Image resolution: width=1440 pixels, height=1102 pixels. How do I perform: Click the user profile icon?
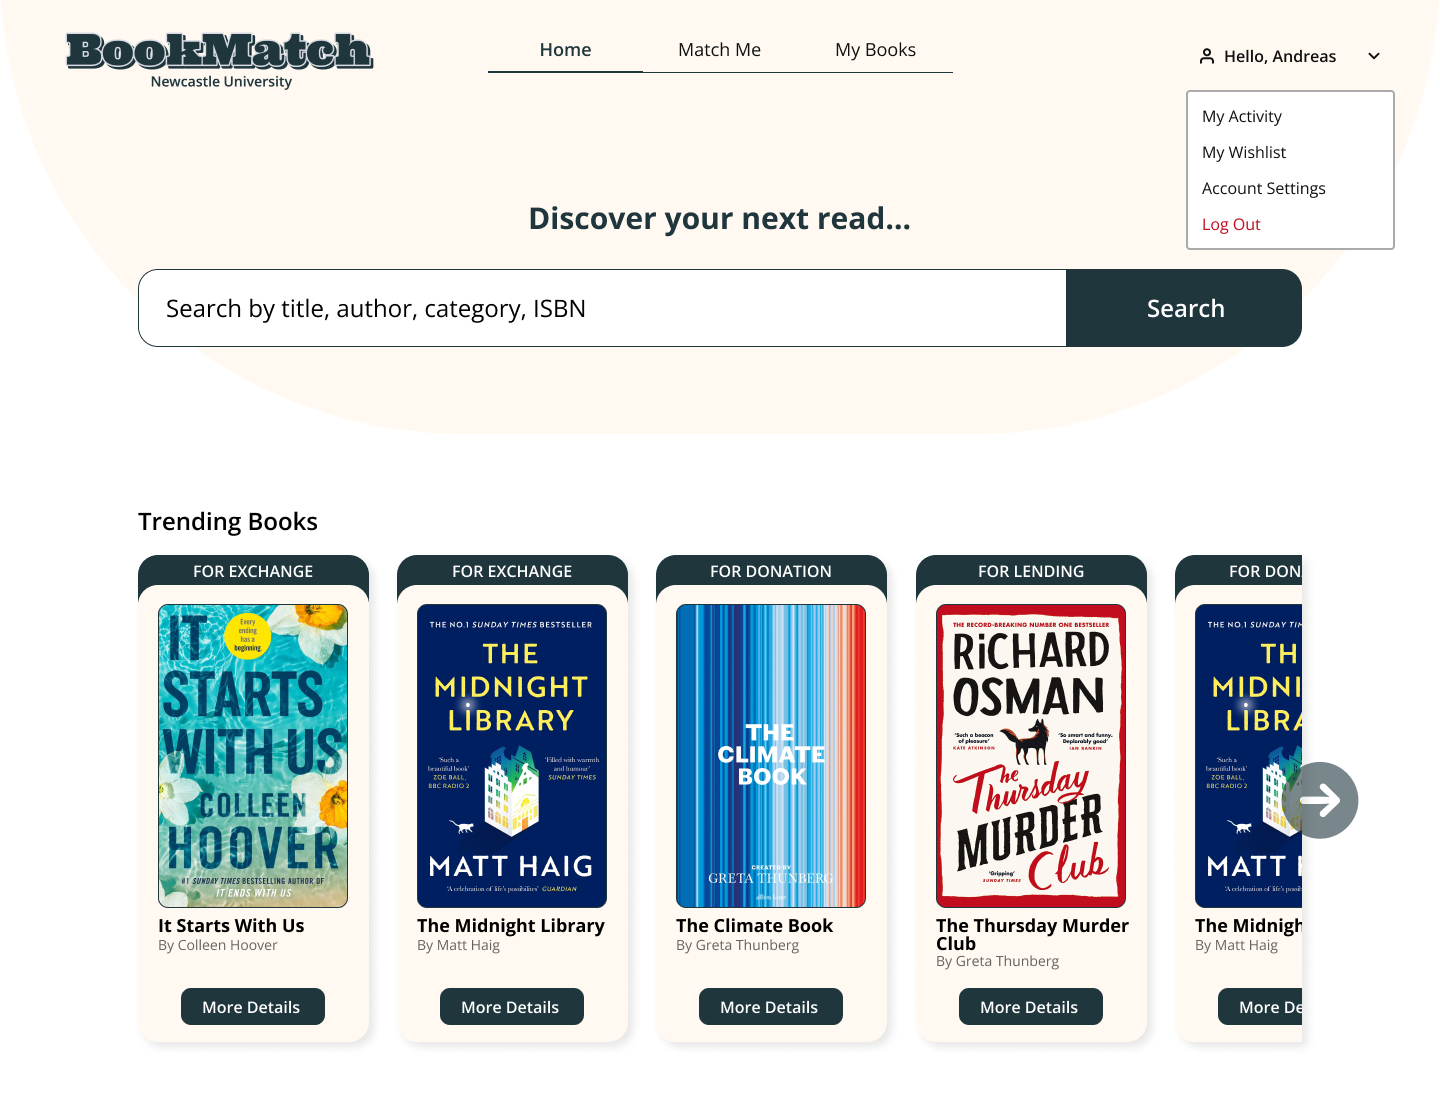point(1207,56)
